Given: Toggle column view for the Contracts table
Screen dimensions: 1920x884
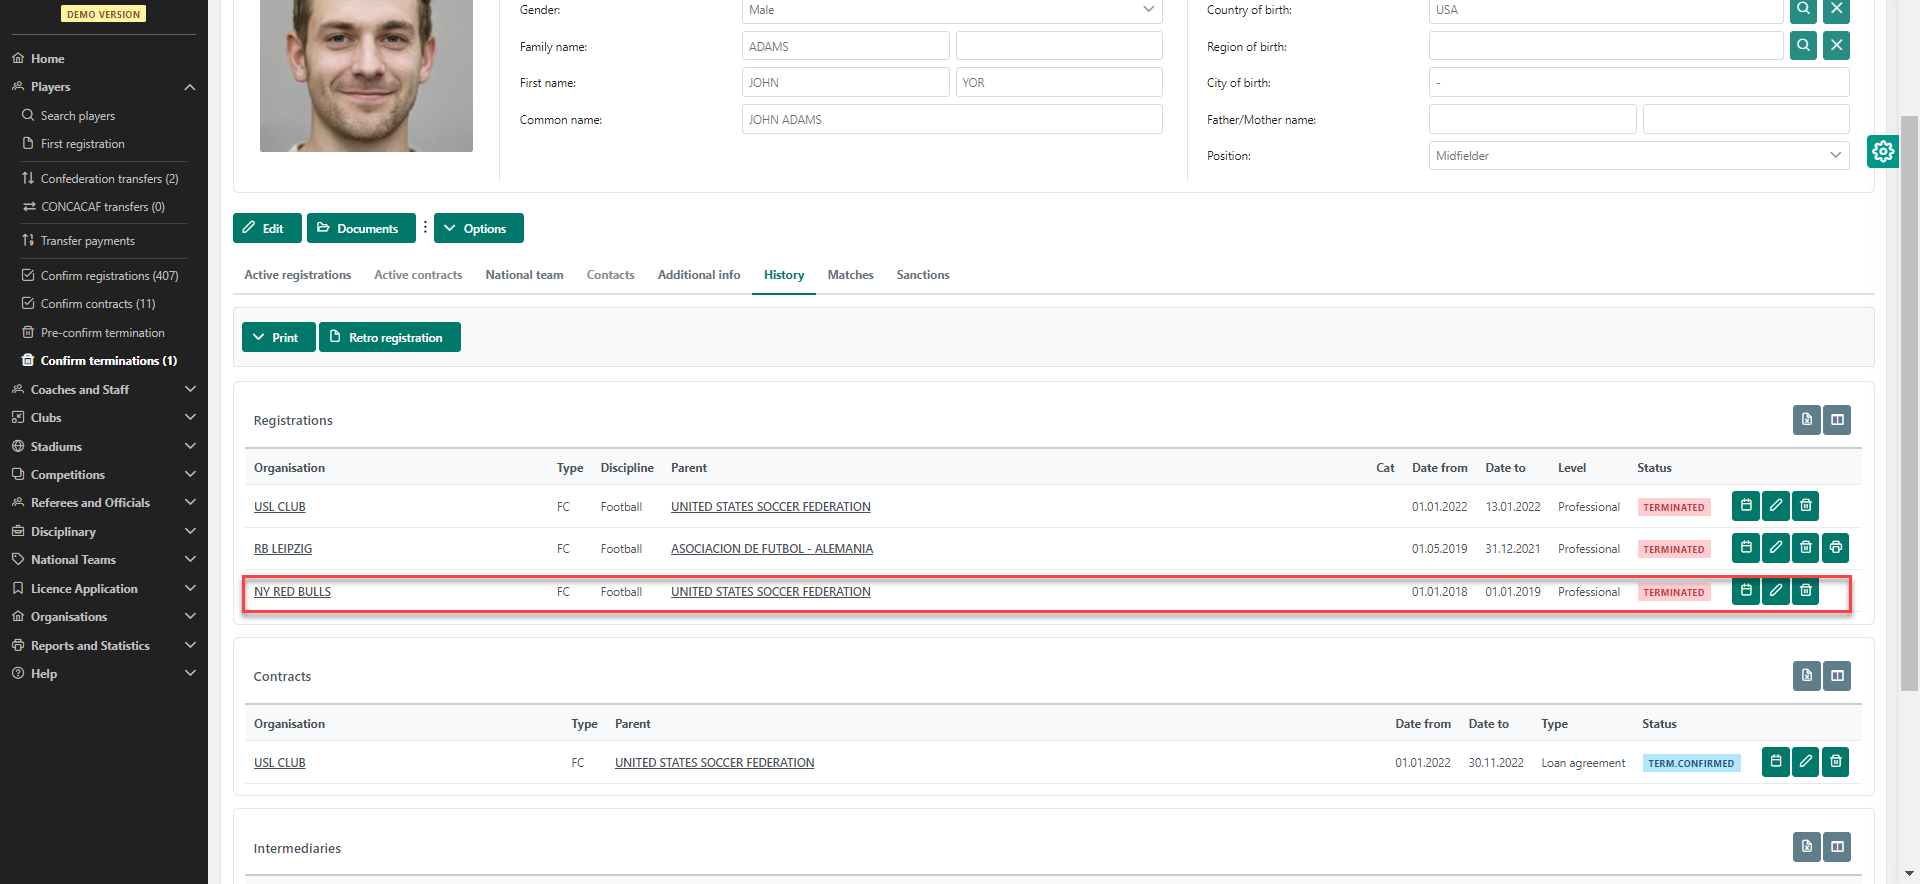Looking at the screenshot, I should [1837, 676].
